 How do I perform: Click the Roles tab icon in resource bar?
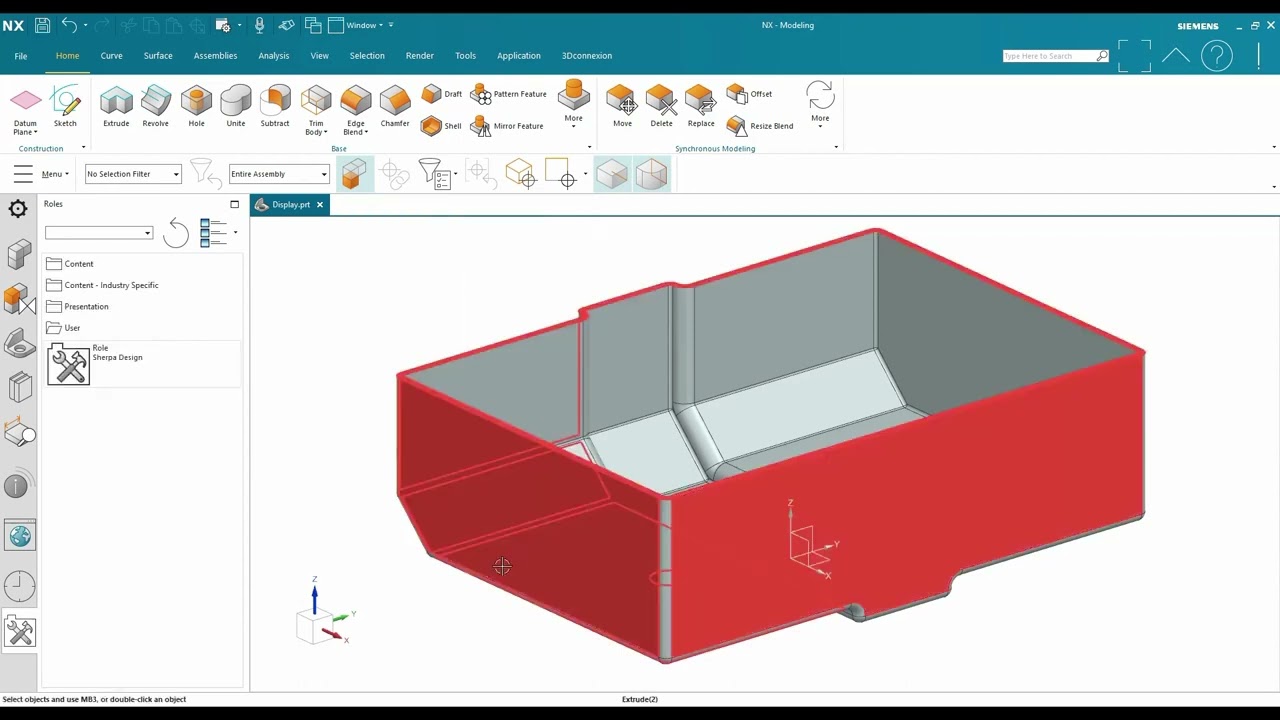tap(19, 632)
